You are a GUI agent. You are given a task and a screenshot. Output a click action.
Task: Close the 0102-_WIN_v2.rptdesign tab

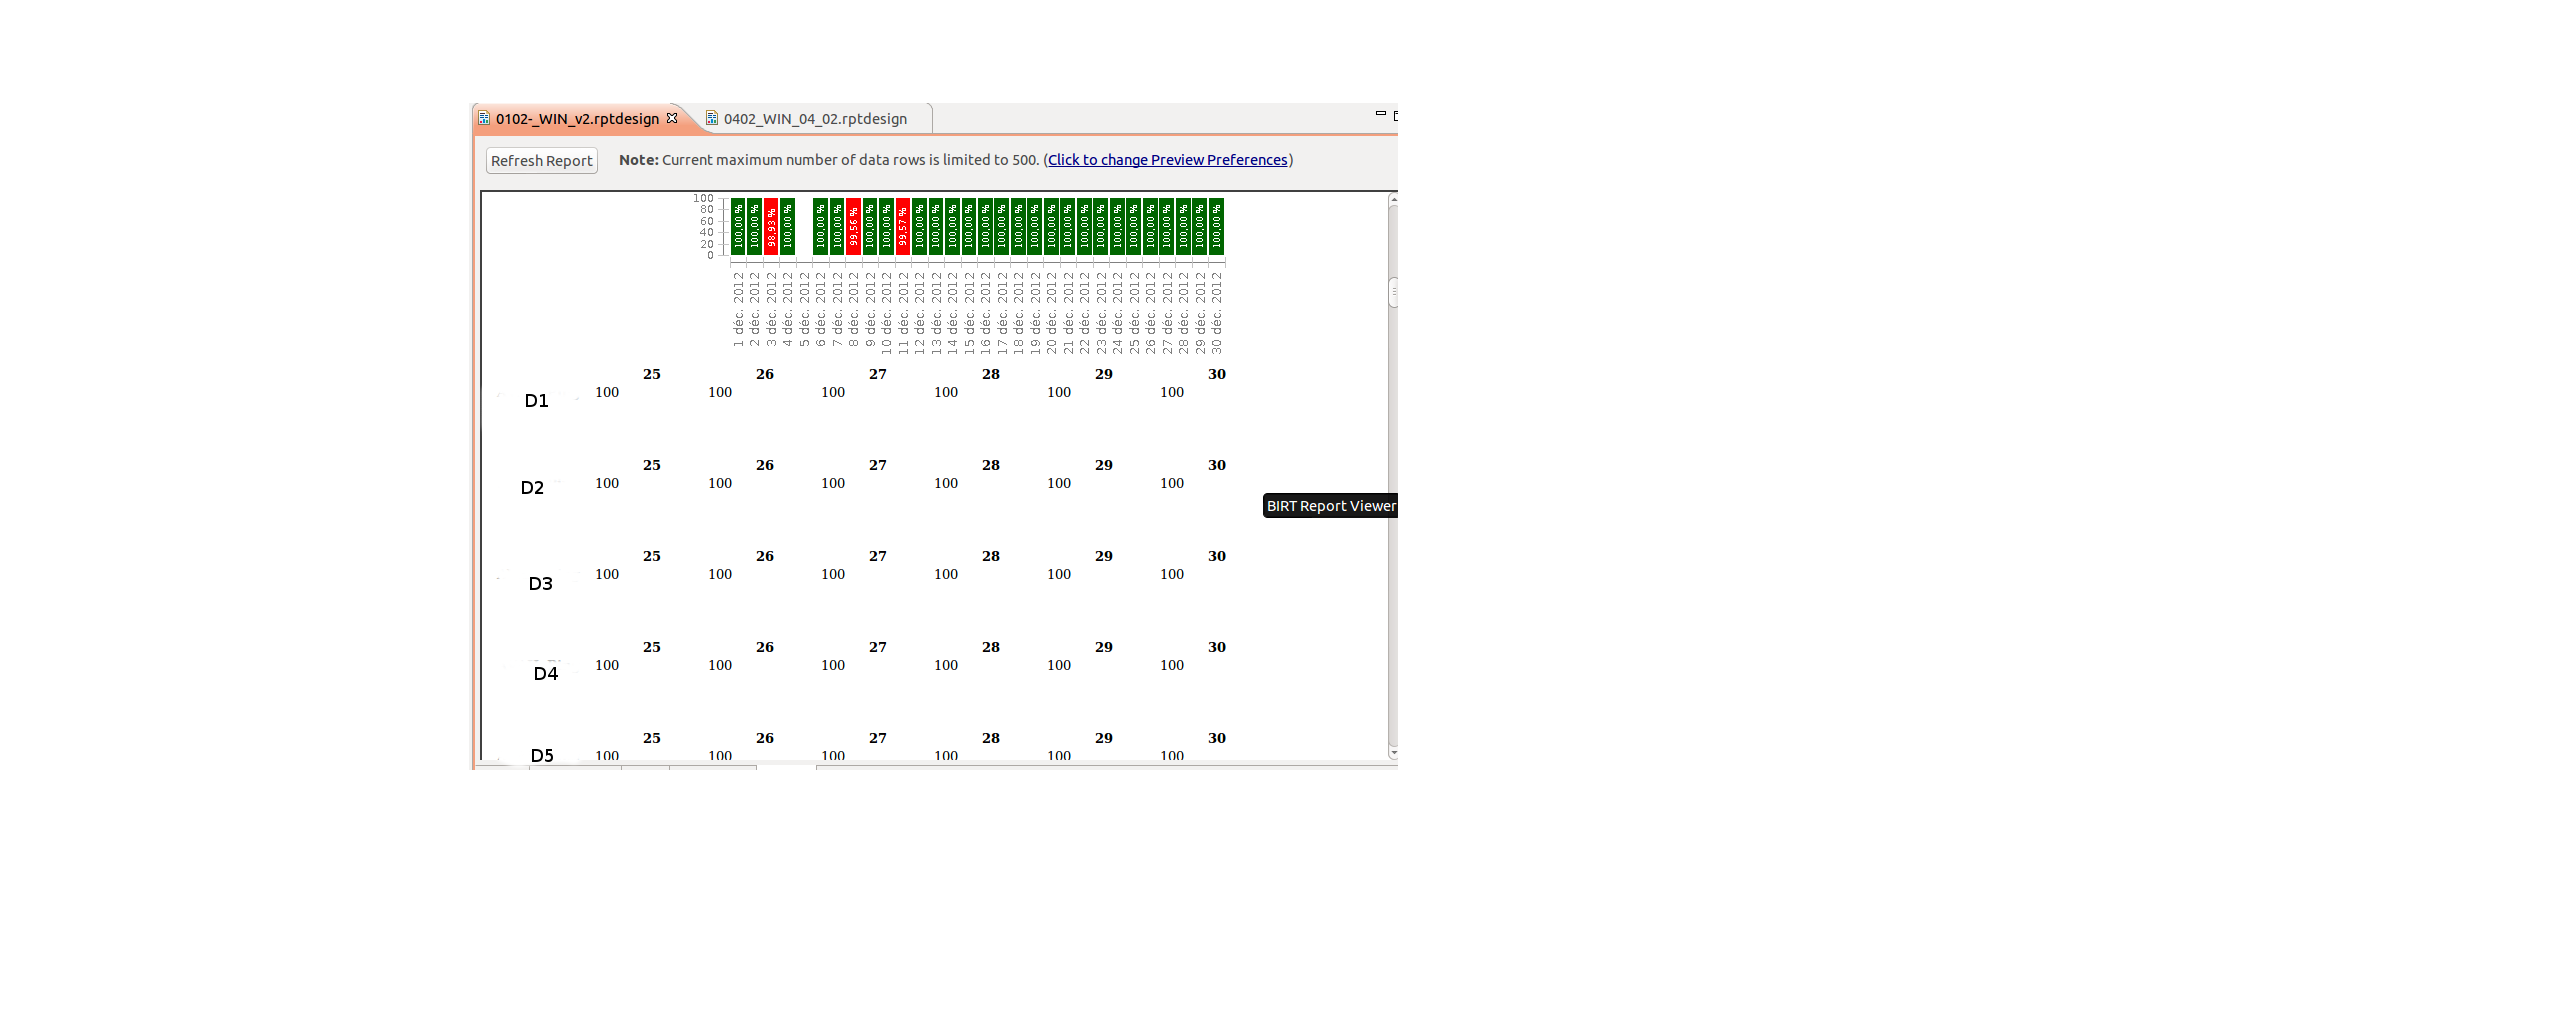(x=672, y=118)
